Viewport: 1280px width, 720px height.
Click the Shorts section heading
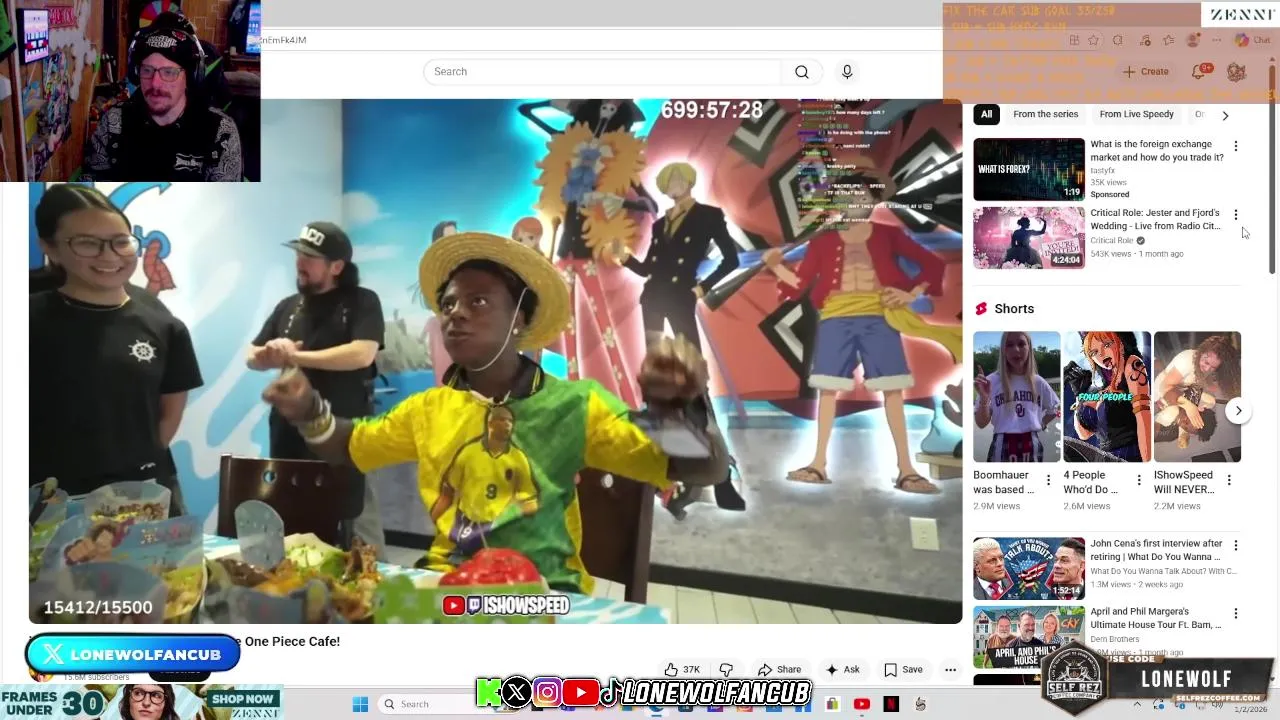[x=1014, y=309]
